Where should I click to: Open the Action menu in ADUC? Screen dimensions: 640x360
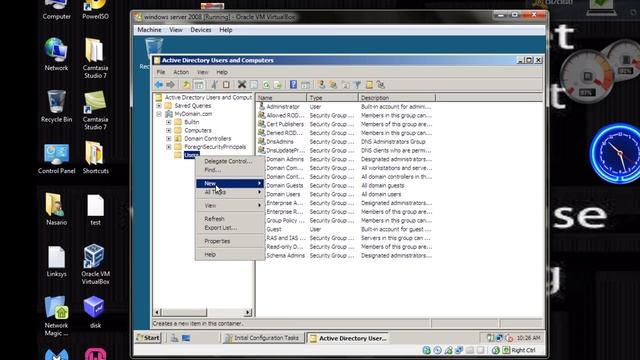tap(181, 72)
